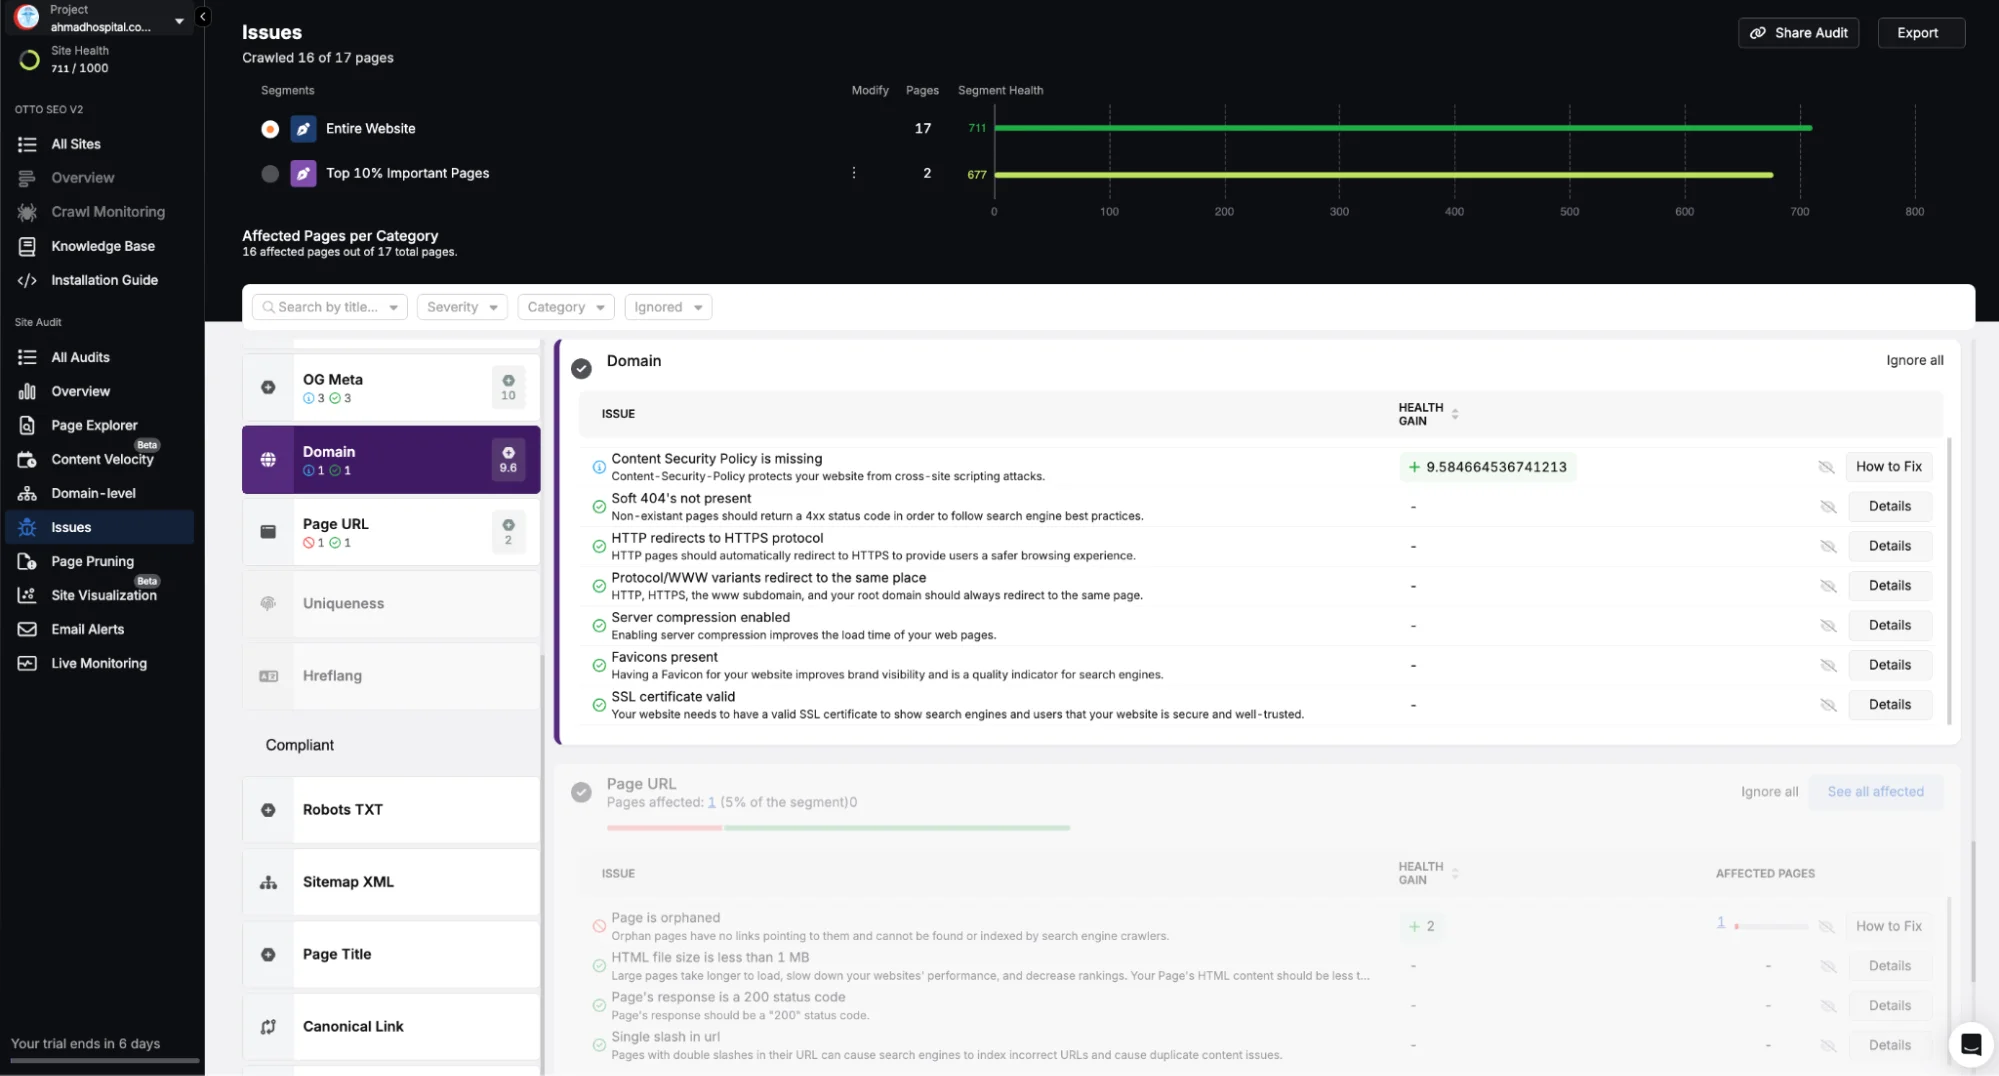Viewport: 1999px width, 1076px height.
Task: Click the three-dot menu for Top 10% segment
Action: [853, 173]
